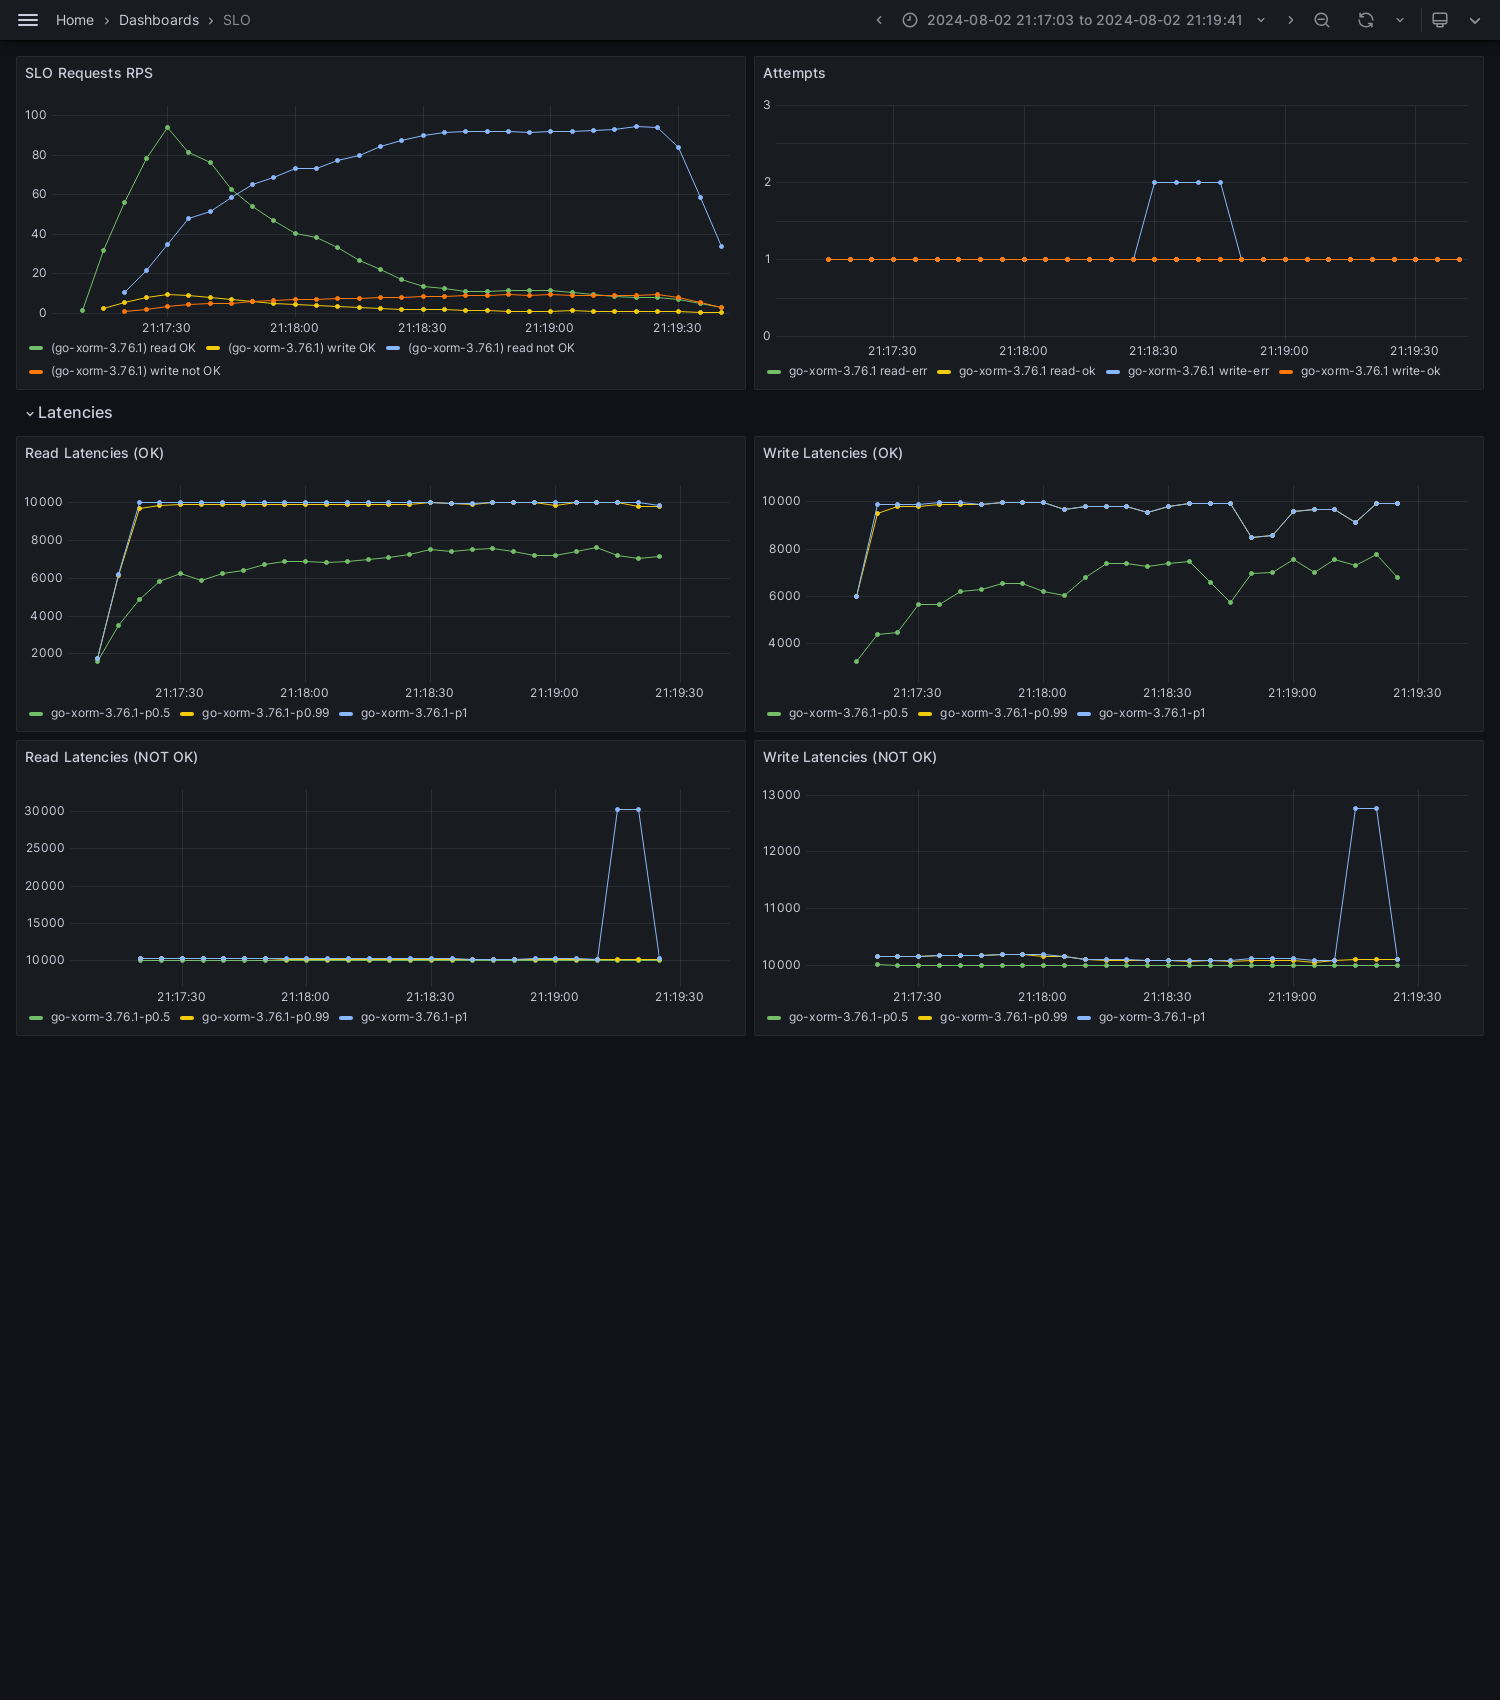Click the green read OK peak near 21:17:30

coord(167,127)
